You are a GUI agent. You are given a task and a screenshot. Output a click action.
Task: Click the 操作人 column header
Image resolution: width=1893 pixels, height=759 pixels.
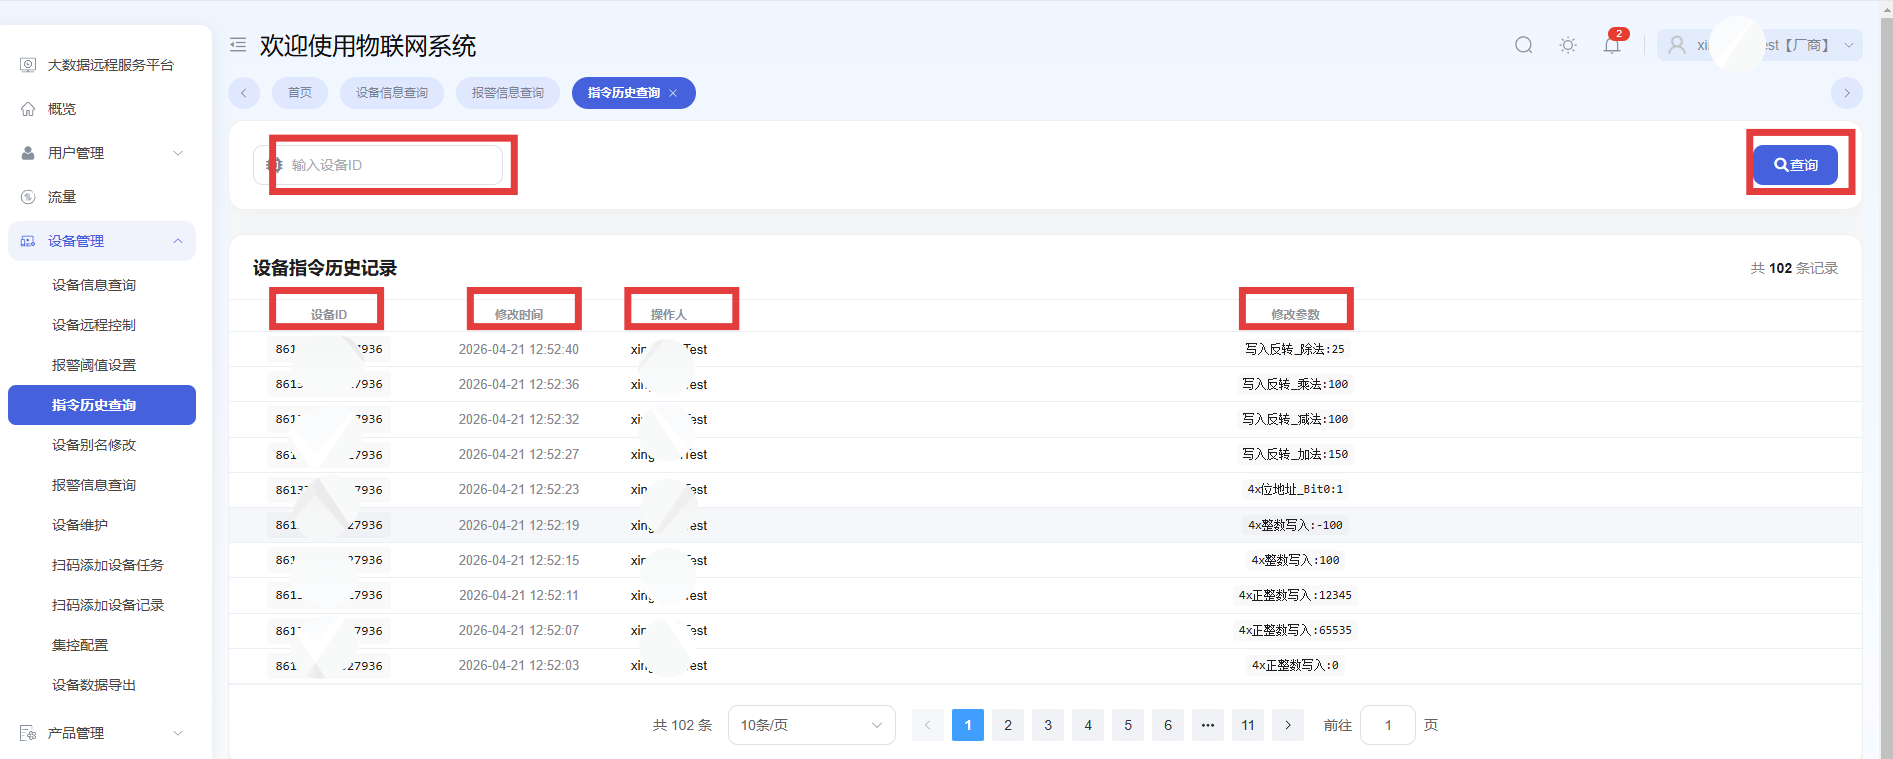coord(669,314)
